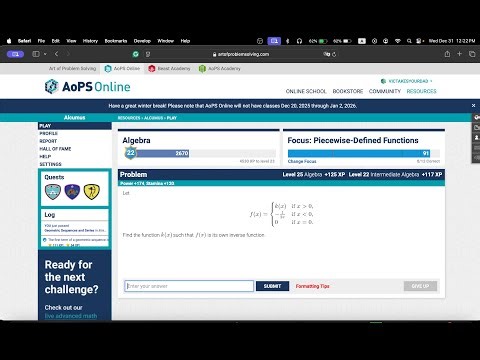The width and height of the screenshot is (480, 360).
Task: Open HALL OF FAME in sidebar
Action: 55,149
